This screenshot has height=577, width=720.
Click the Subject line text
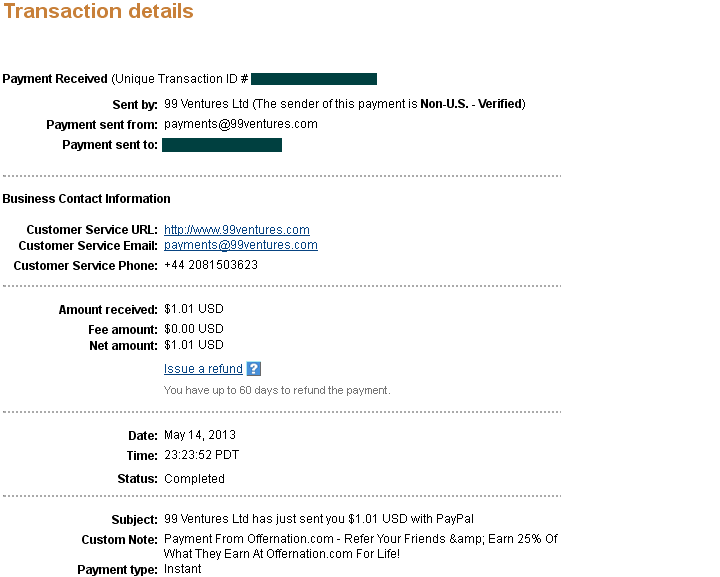[x=319, y=519]
